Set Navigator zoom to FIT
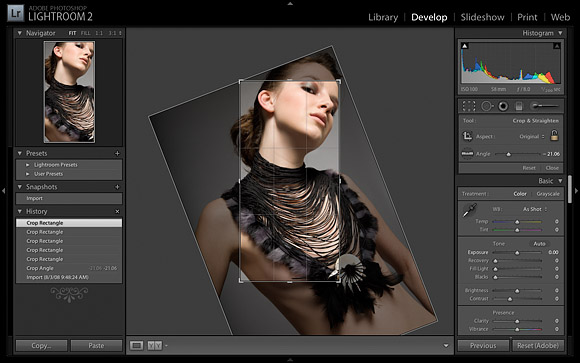 pos(72,33)
